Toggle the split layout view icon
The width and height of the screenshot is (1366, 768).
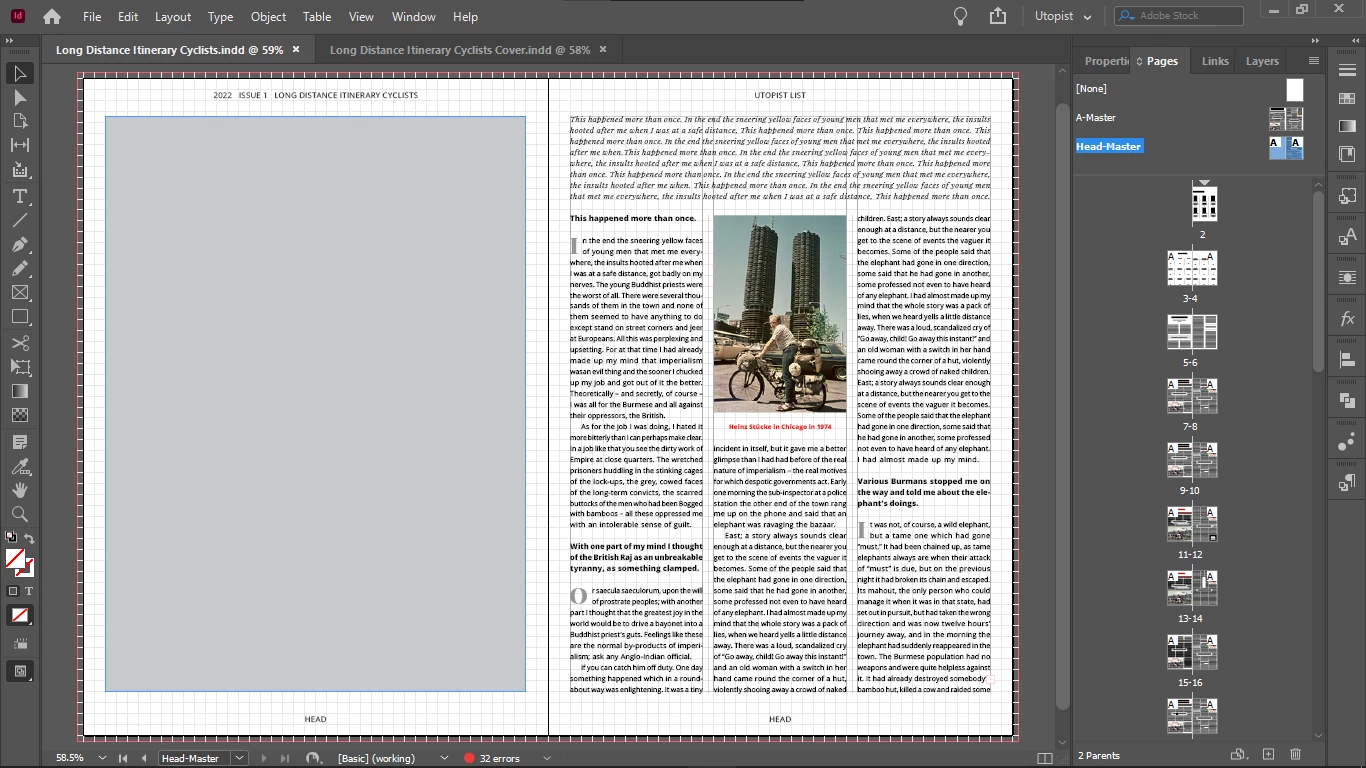tap(1045, 758)
